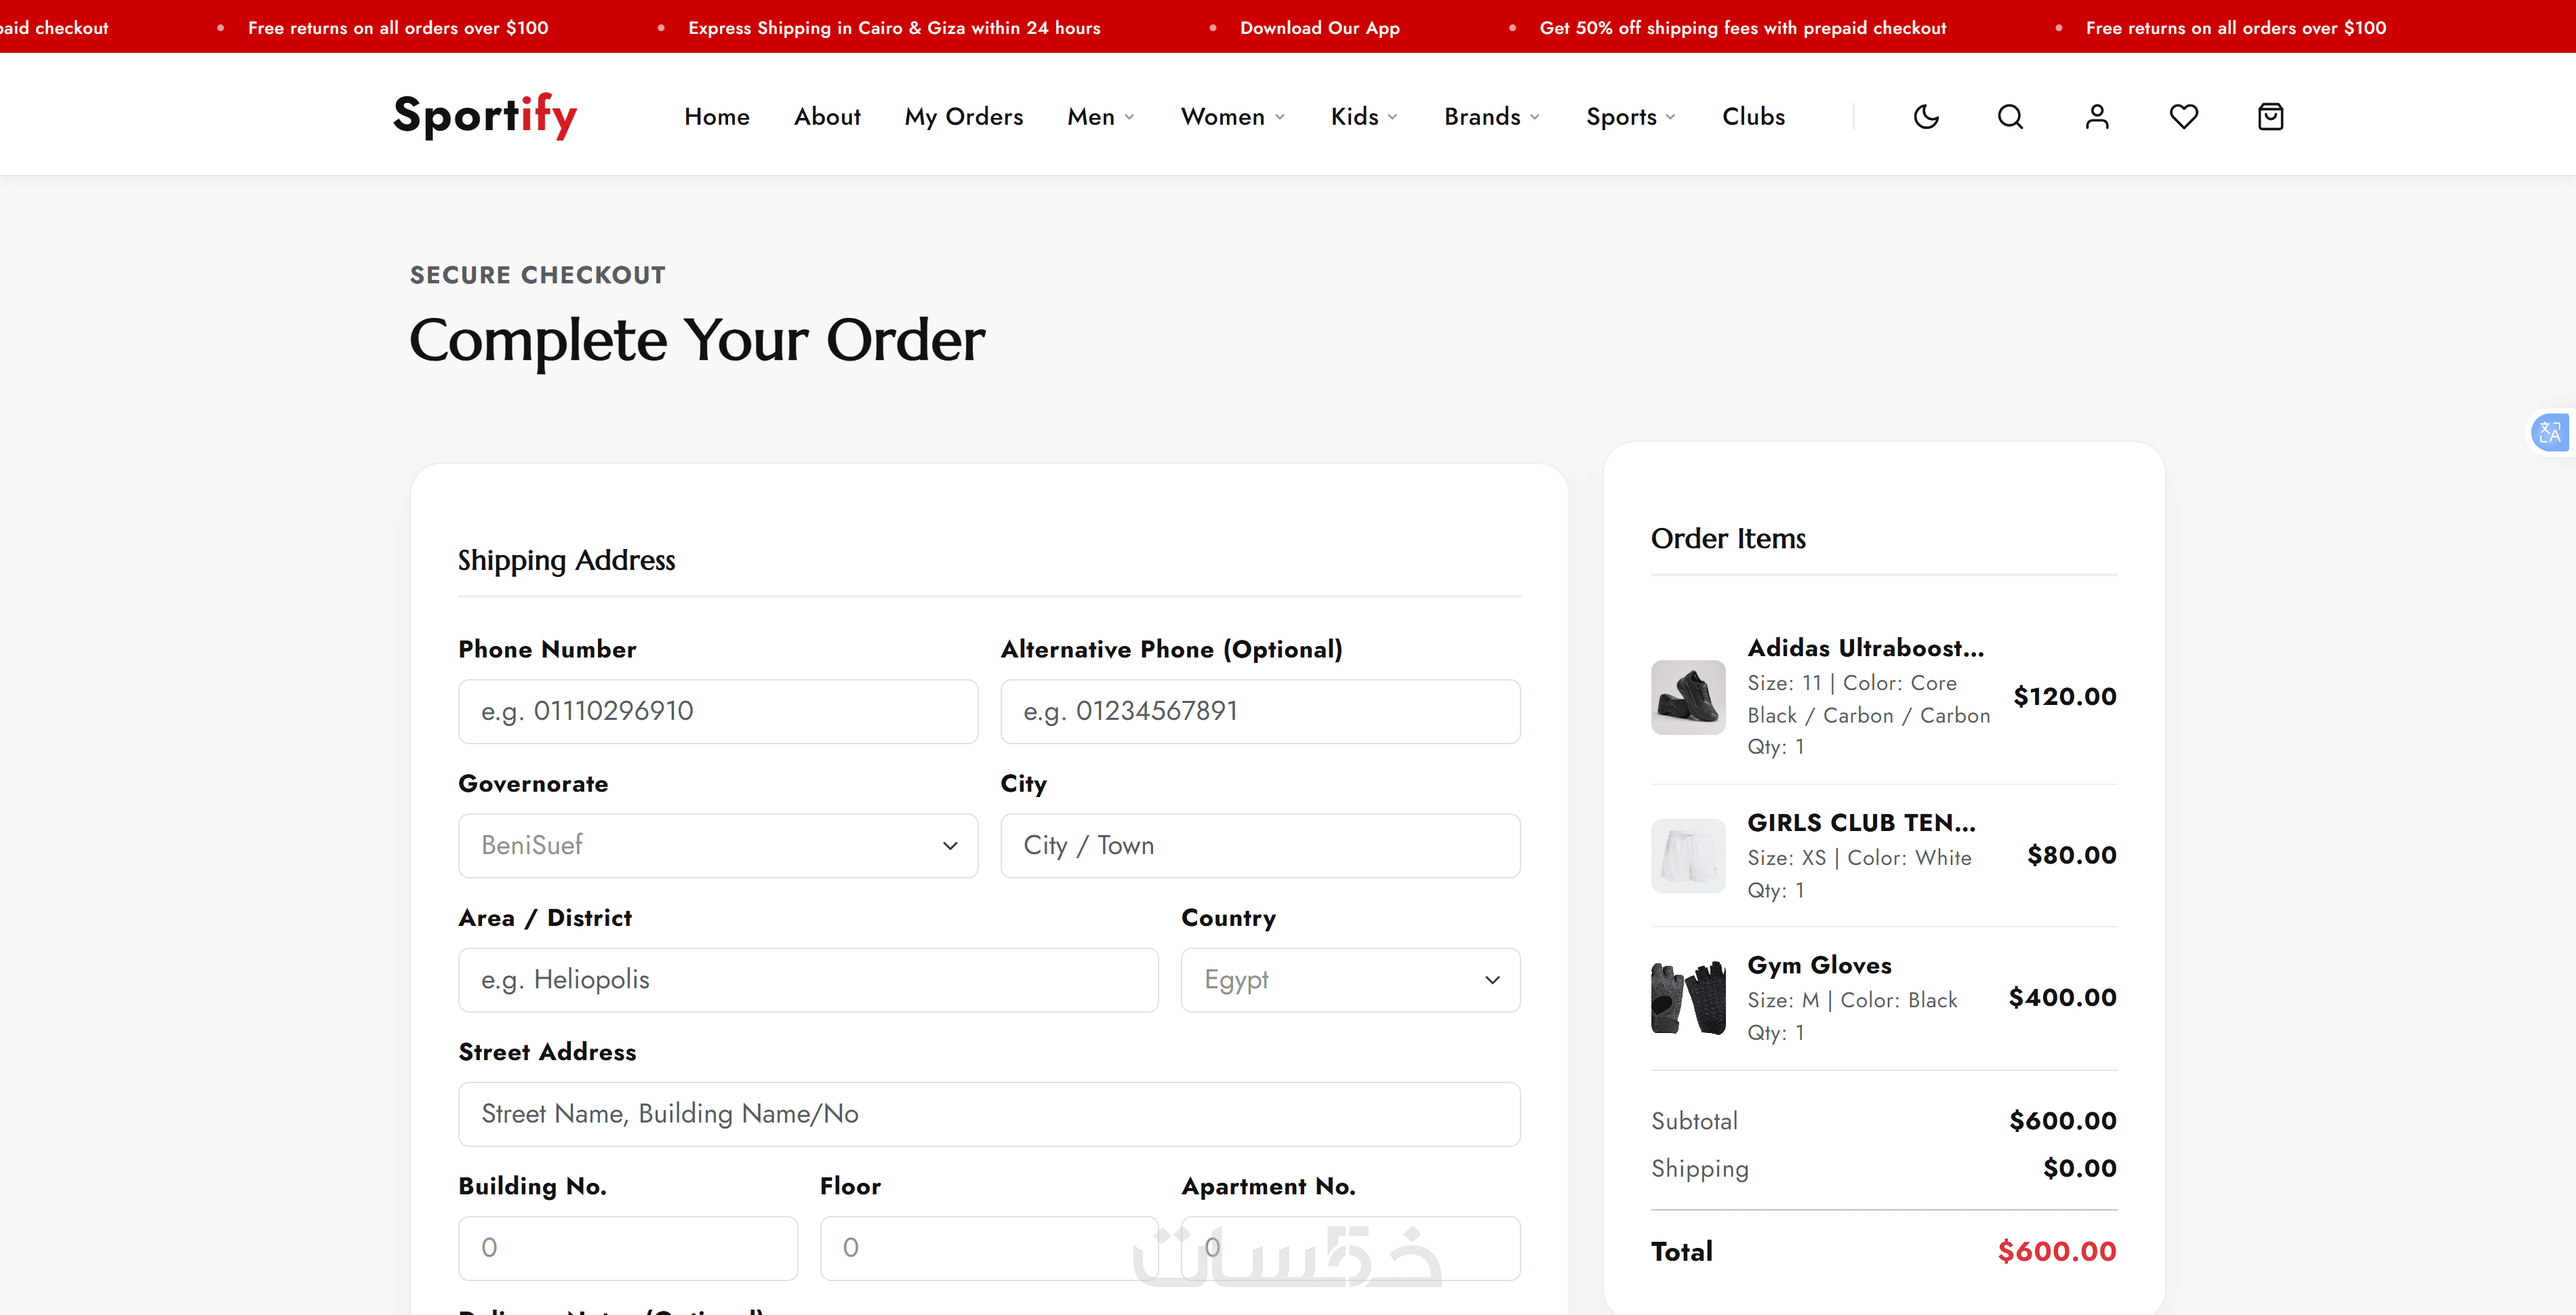
Task: Open the Adidas Ultraboost product thumbnail
Action: point(1688,697)
